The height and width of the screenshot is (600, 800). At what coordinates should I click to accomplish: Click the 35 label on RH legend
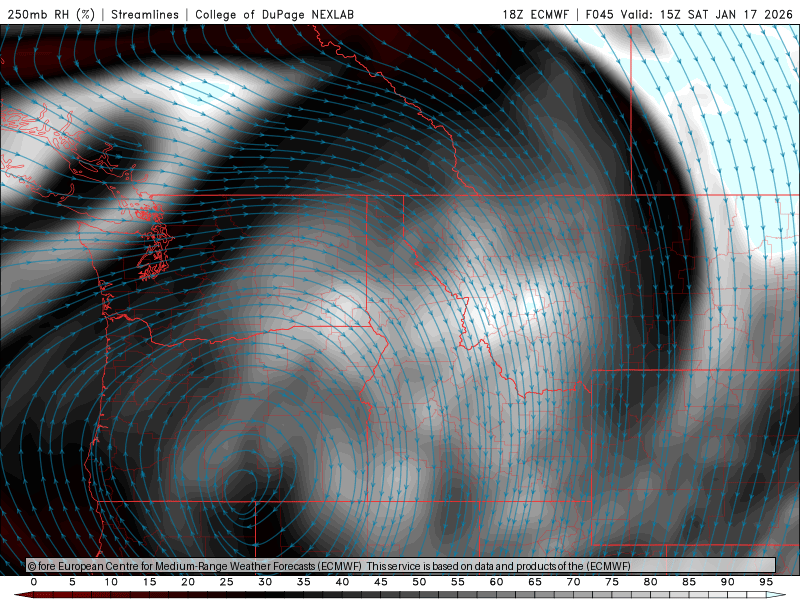tap(304, 582)
